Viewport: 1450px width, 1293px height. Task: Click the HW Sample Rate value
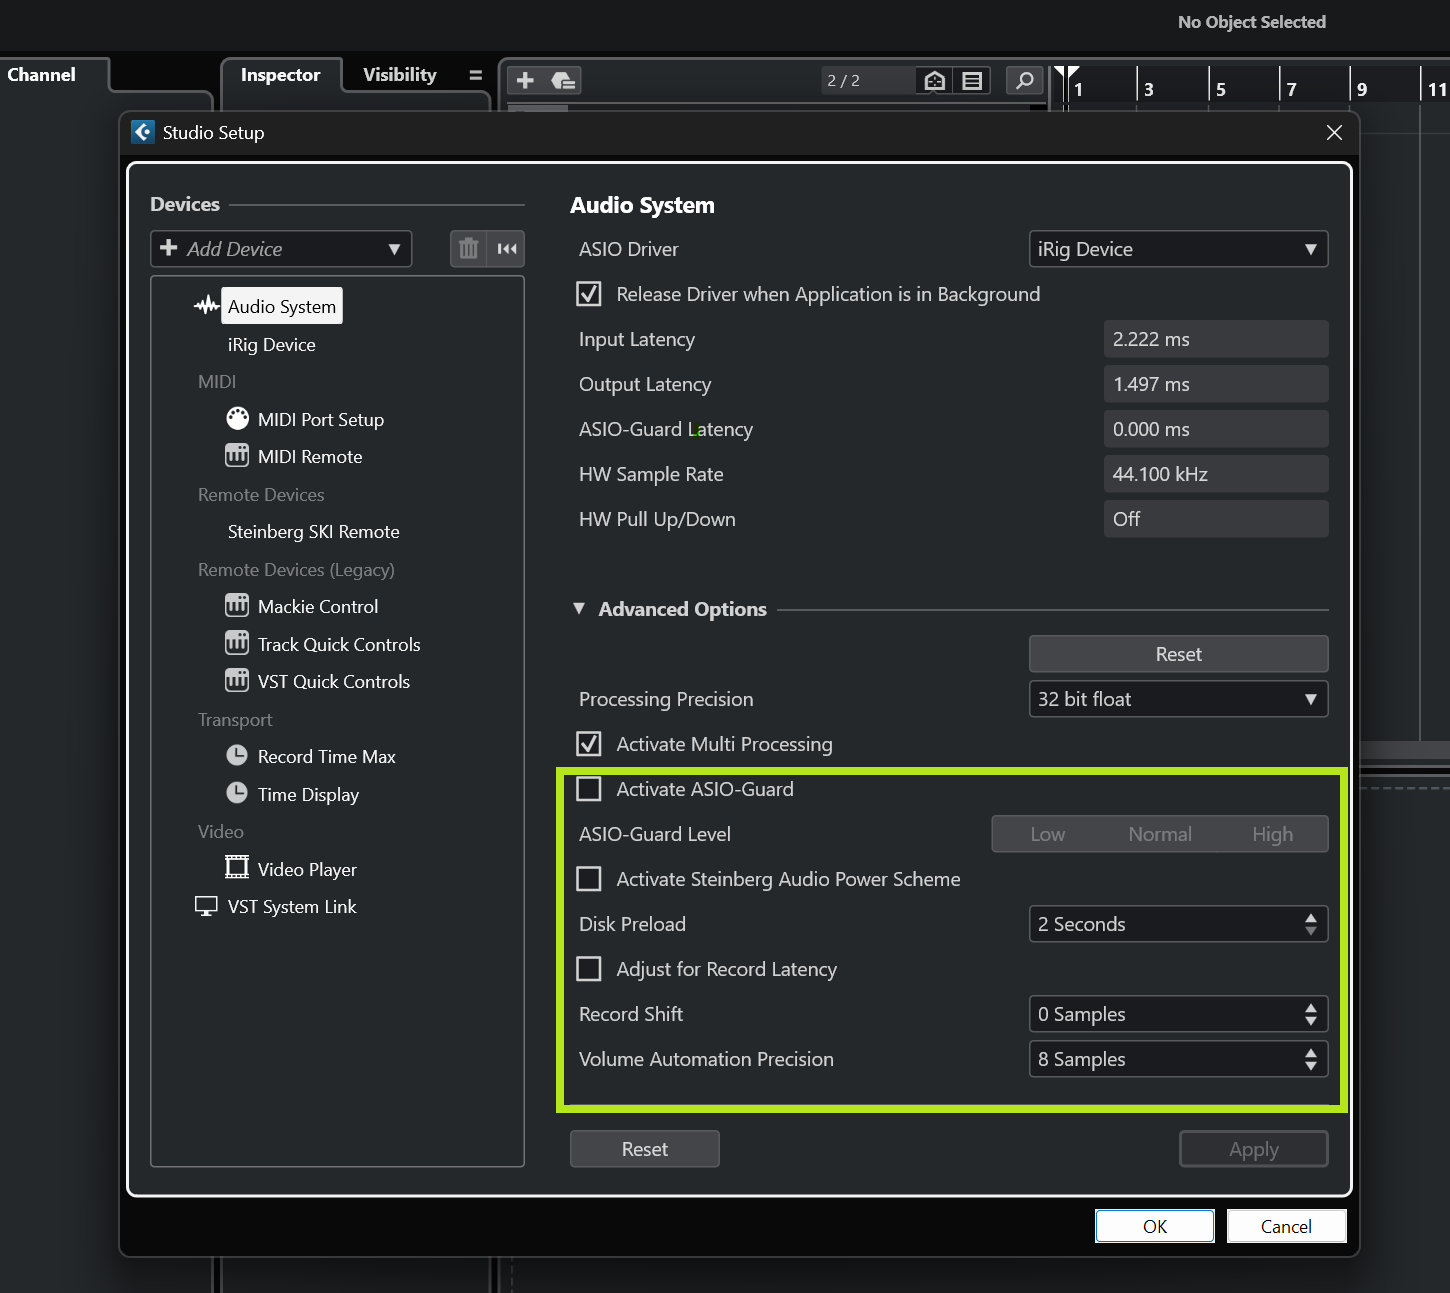coord(1216,474)
